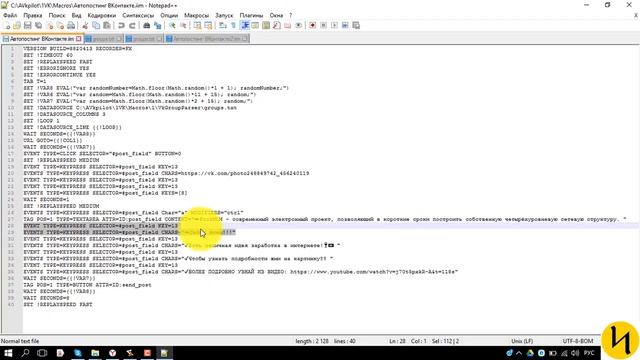Toggle word wrap in the toolbar

pos(222,25)
